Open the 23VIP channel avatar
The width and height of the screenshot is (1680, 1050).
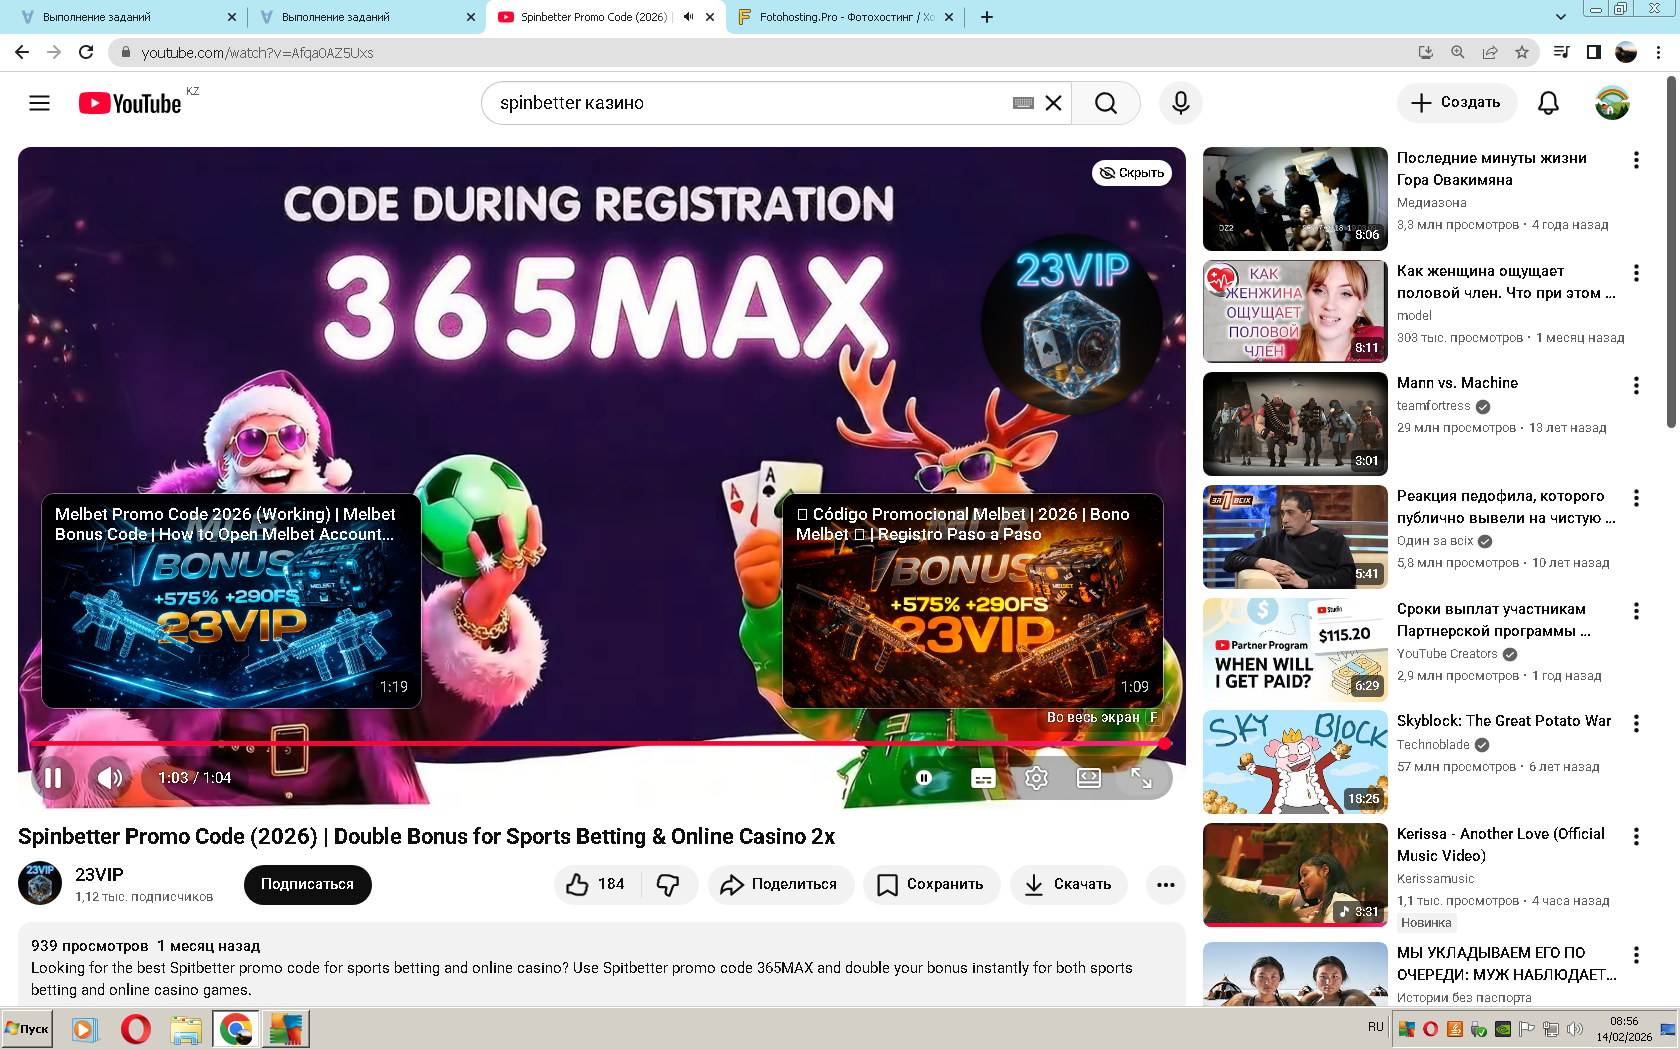pos(40,884)
